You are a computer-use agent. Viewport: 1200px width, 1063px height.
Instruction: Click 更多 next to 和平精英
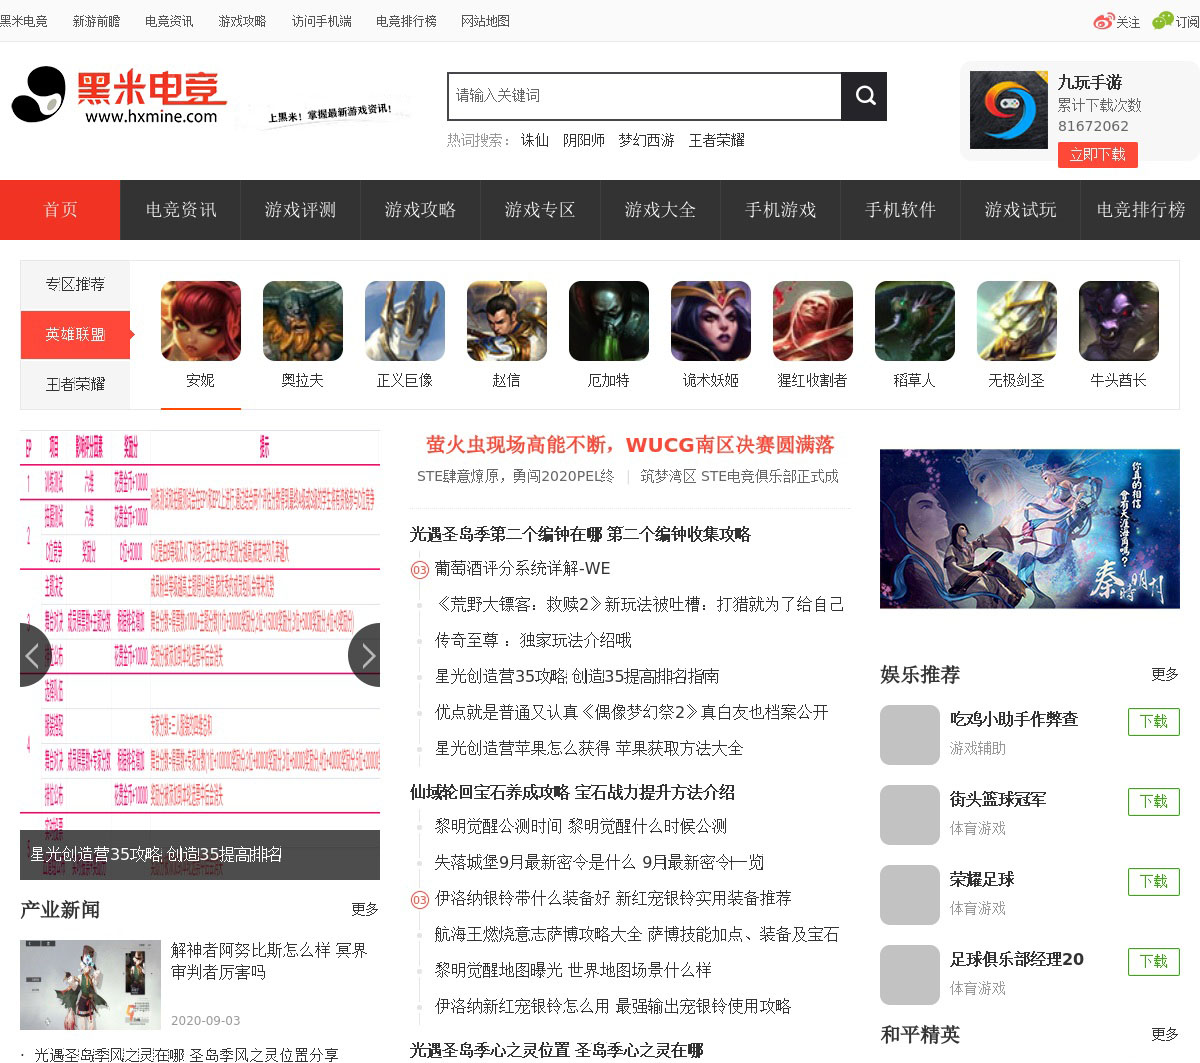point(1165,1034)
